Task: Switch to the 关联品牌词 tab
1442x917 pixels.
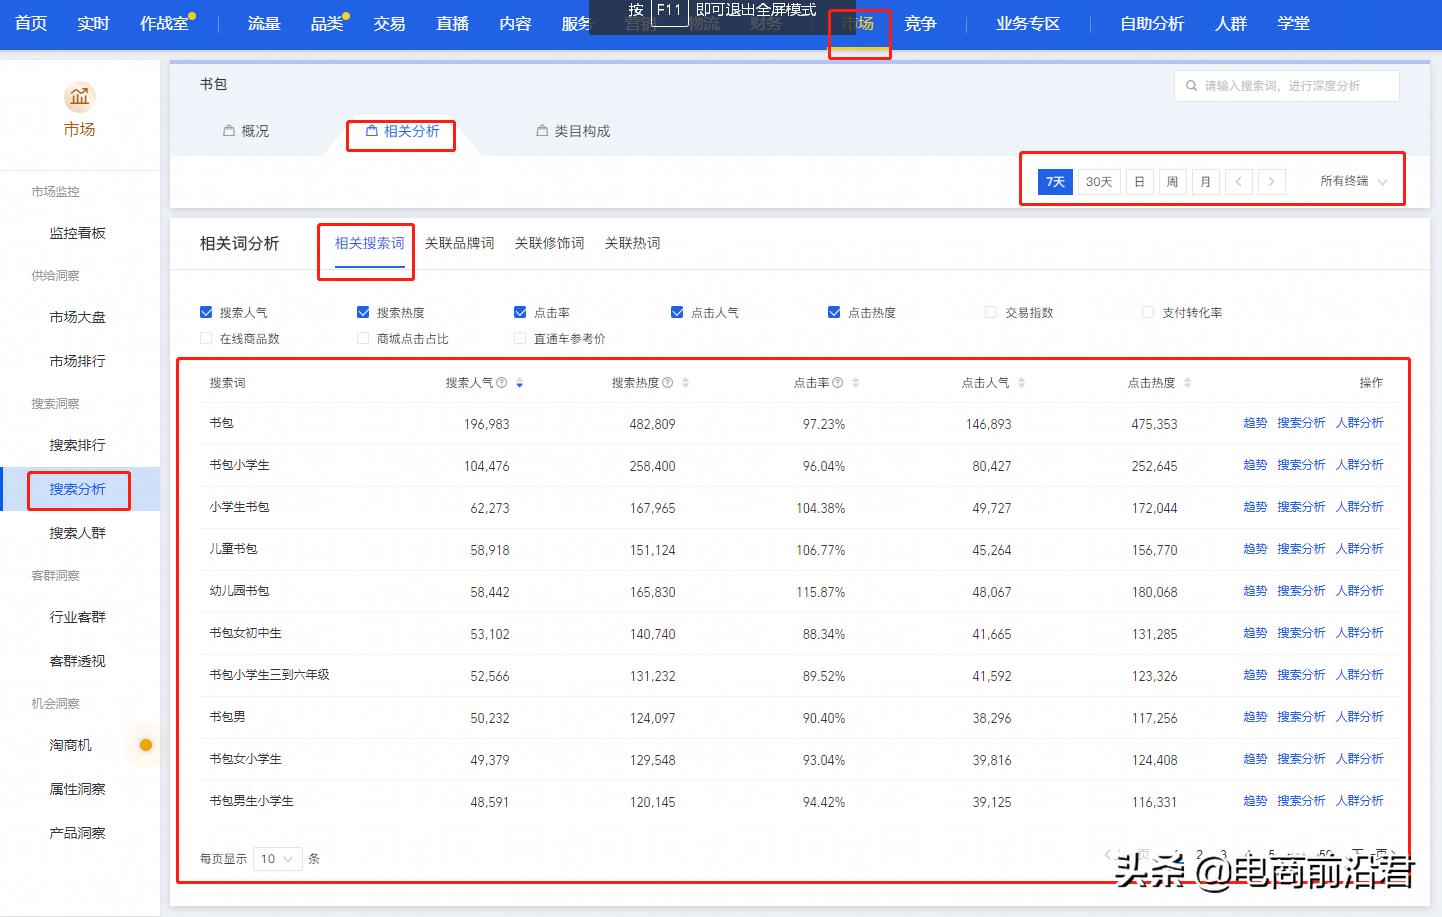Action: 459,243
